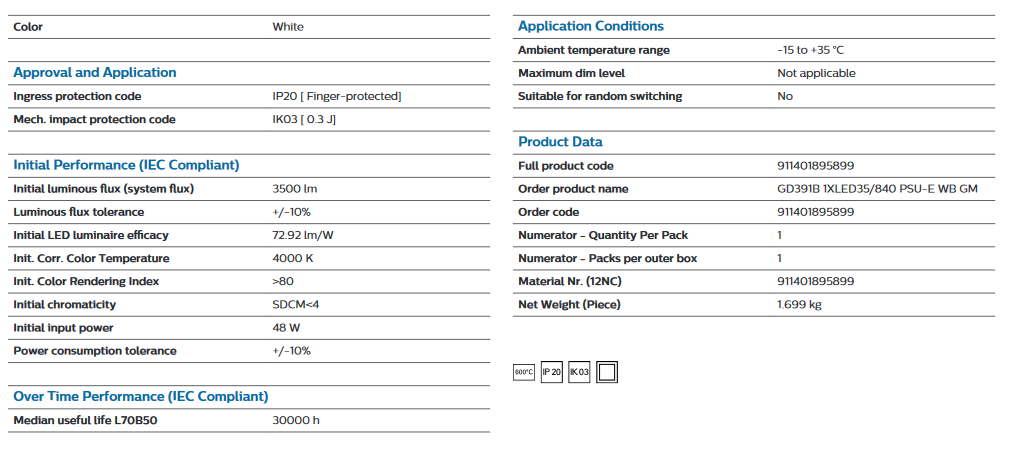Click the full product code value 911401895899
Screen dimensions: 1016x452
pos(815,166)
